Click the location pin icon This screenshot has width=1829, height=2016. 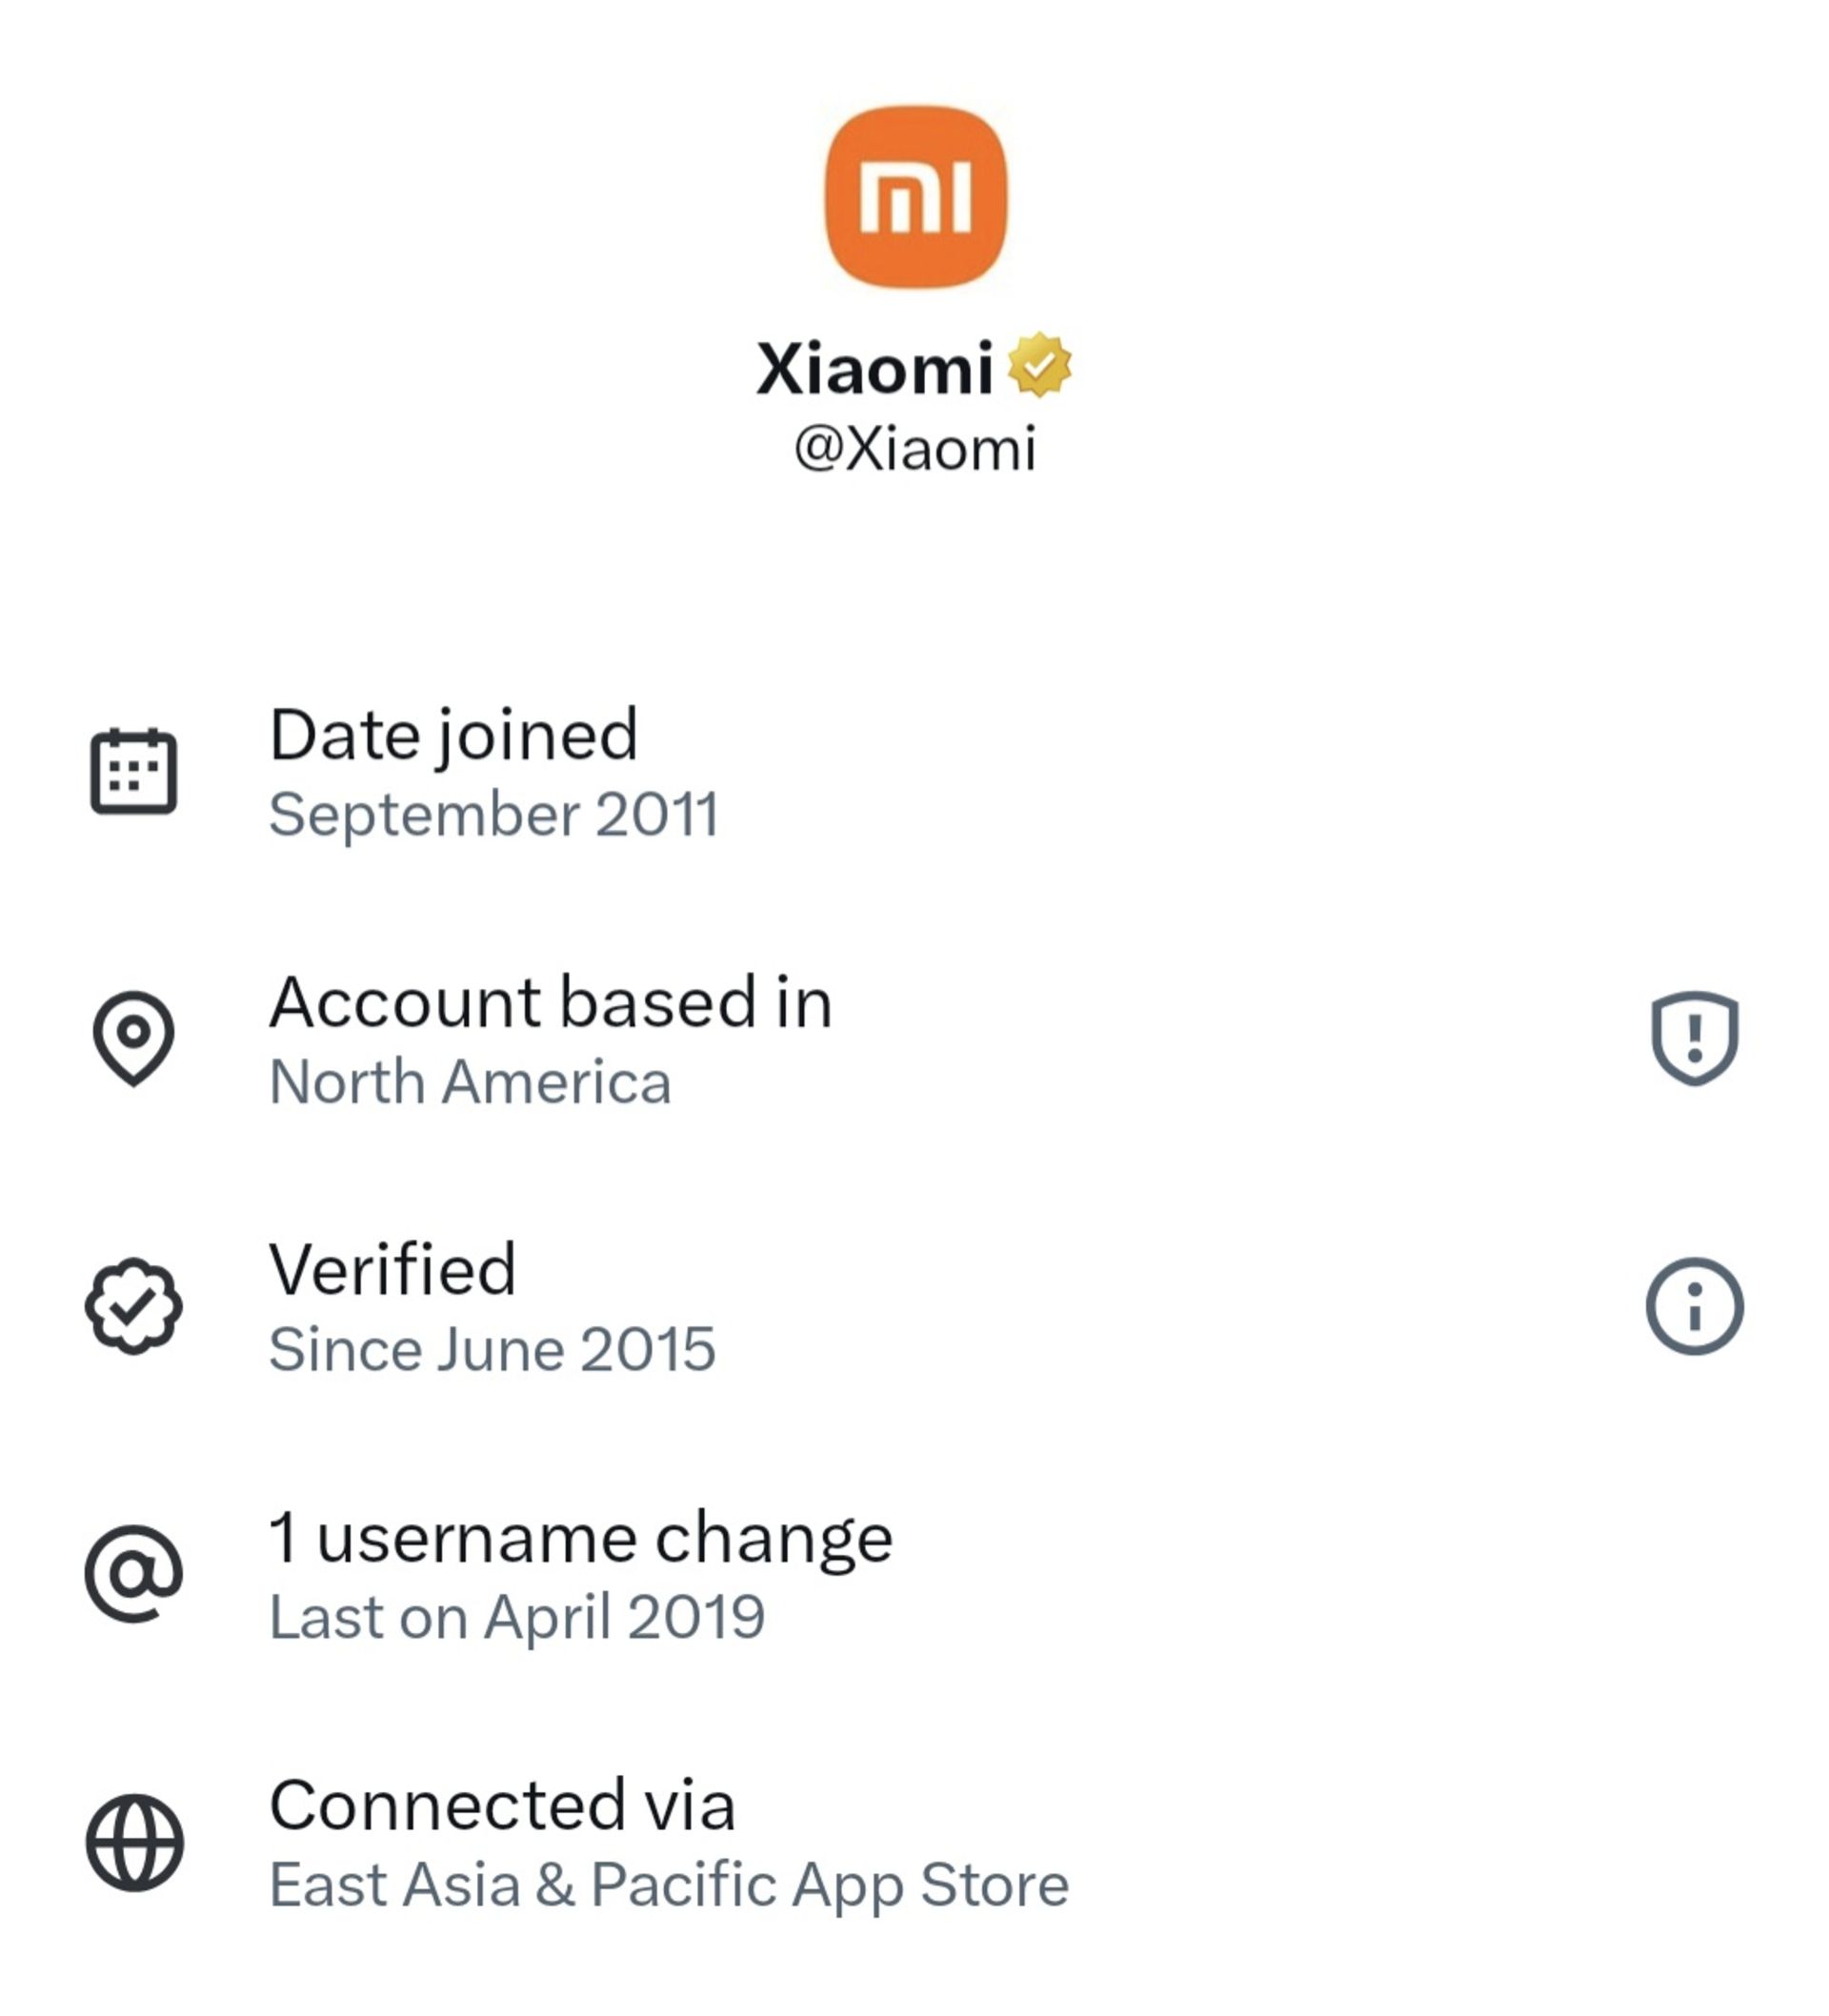(134, 1038)
